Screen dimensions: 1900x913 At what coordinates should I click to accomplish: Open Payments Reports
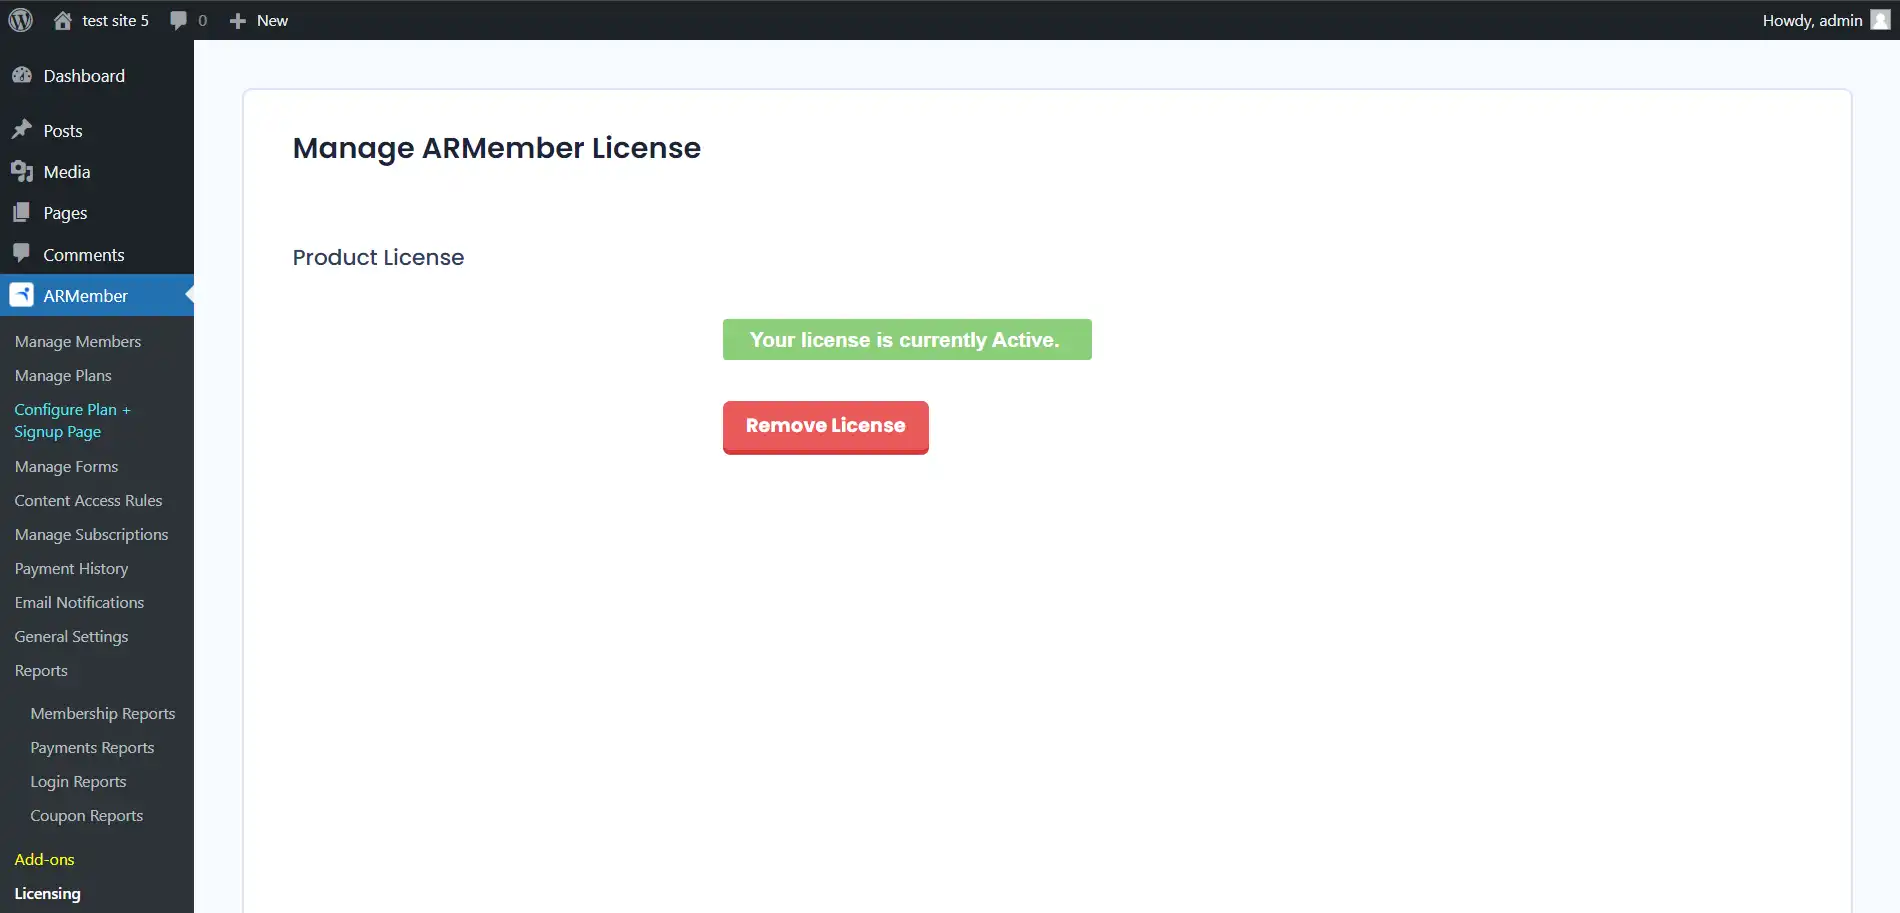click(x=92, y=747)
